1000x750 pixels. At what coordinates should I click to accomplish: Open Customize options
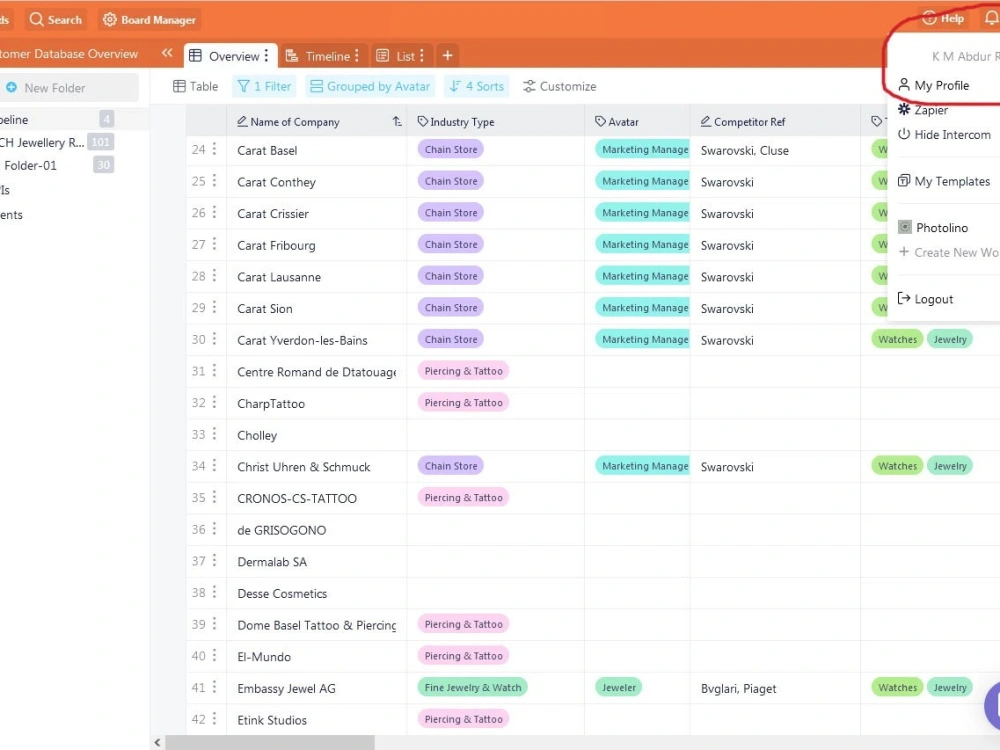click(559, 86)
